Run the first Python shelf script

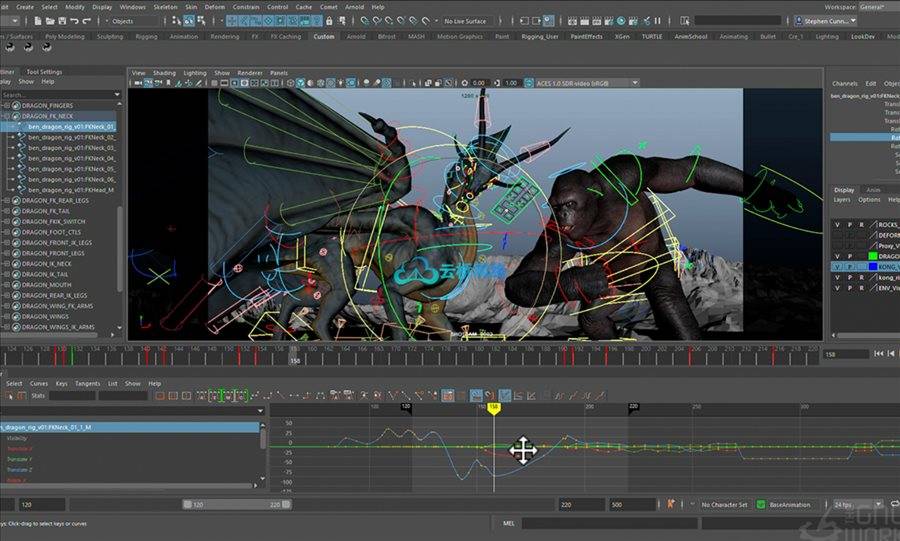10,47
